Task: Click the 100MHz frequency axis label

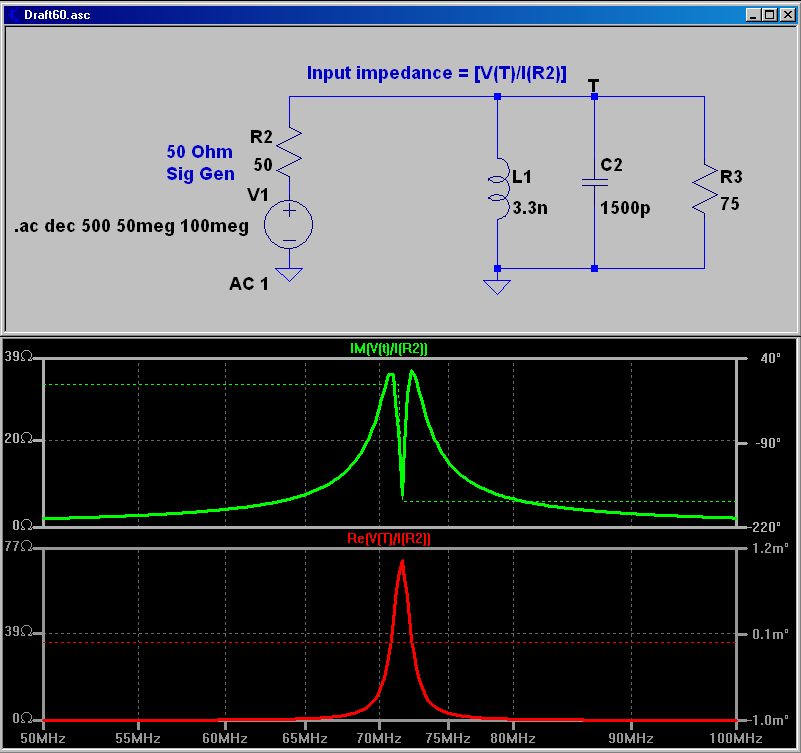Action: (x=736, y=739)
